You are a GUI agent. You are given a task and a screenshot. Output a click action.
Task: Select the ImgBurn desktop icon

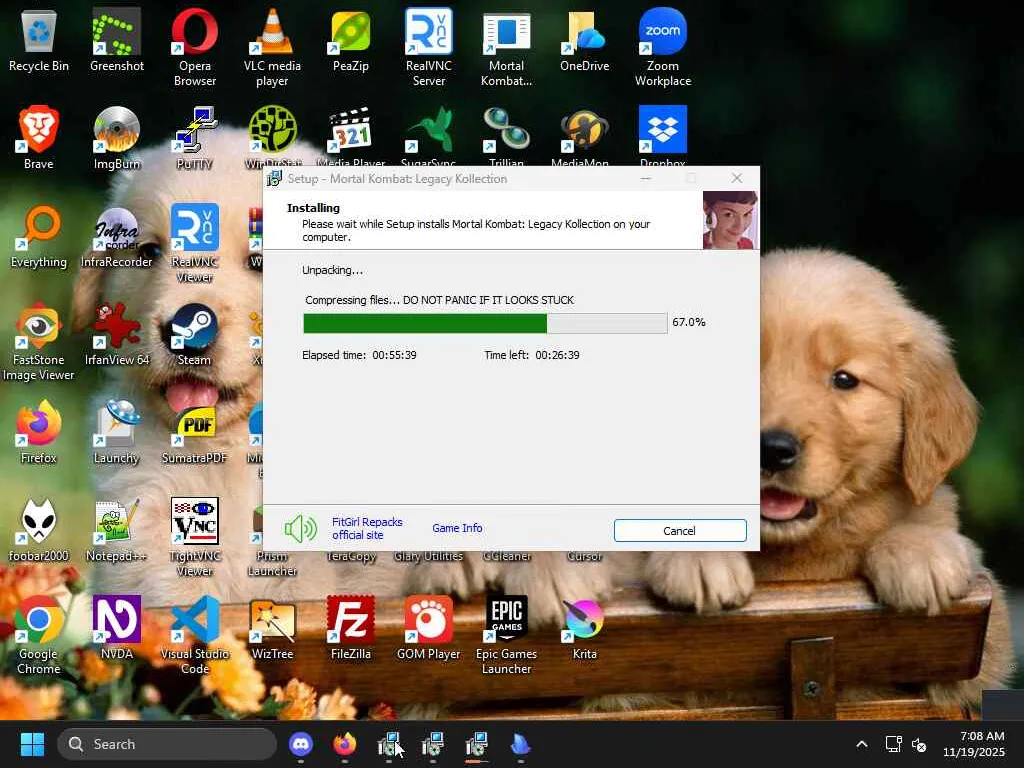coord(116,138)
